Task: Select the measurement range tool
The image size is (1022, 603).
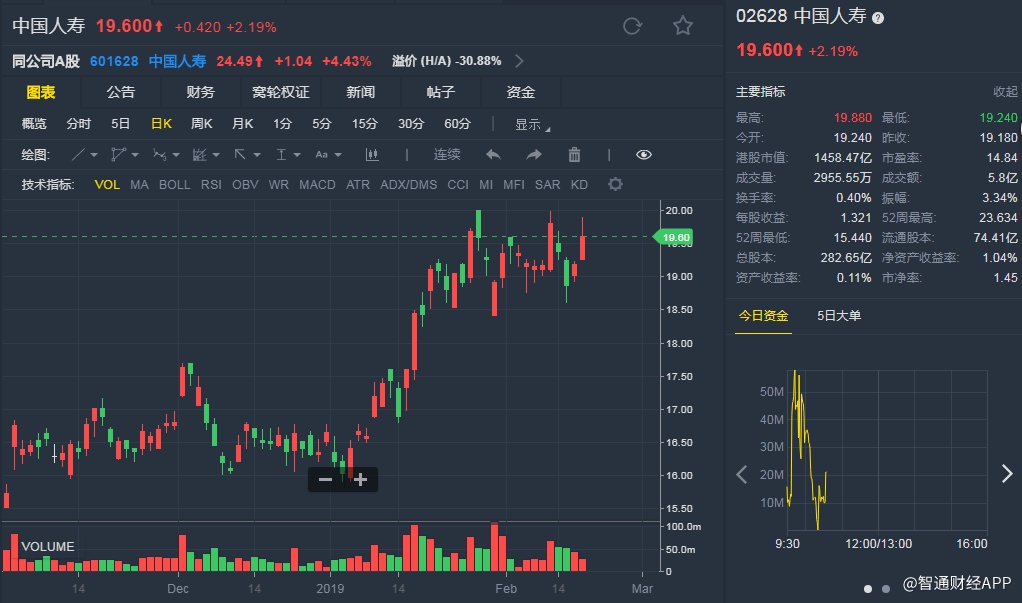Action: (x=281, y=154)
